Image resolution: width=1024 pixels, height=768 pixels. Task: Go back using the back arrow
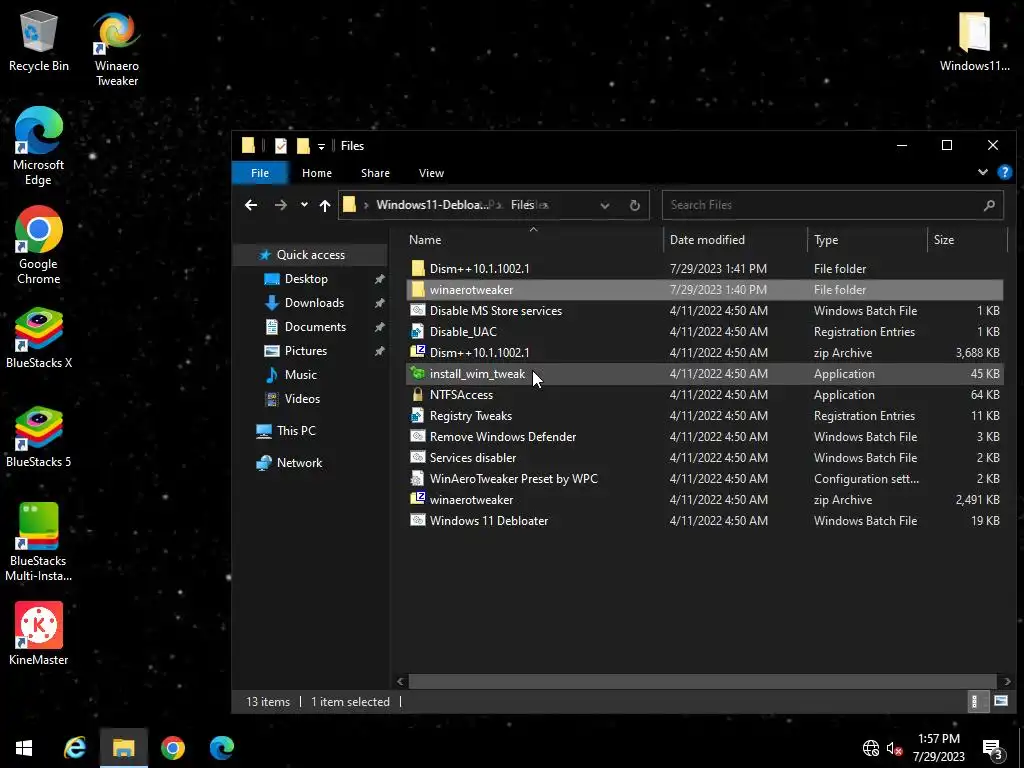pyautogui.click(x=251, y=205)
